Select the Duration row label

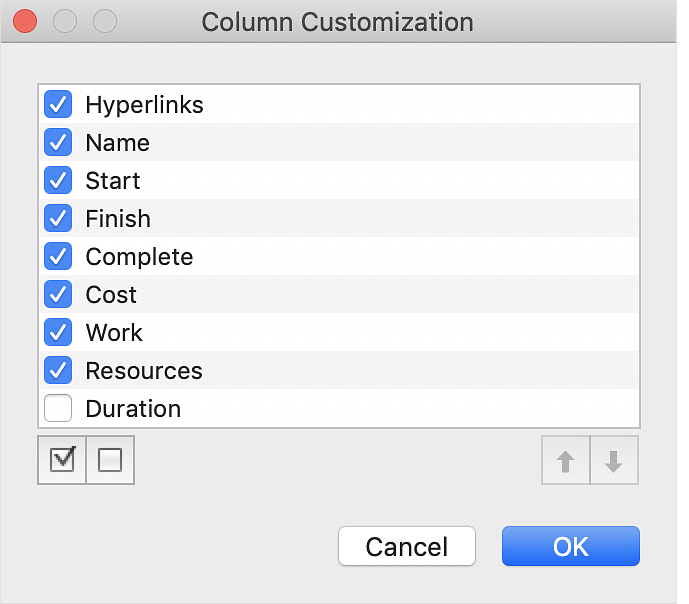[x=133, y=409]
